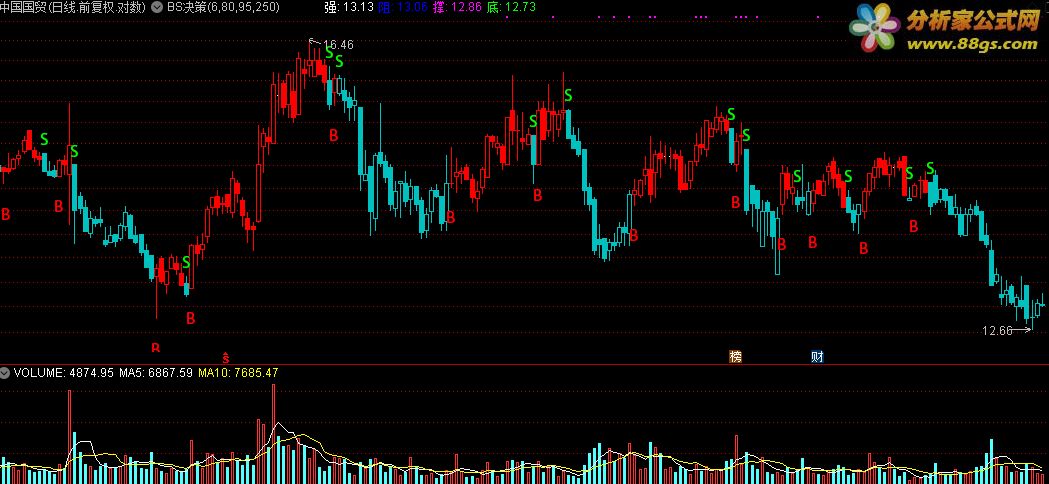Click the 榜 event marker icon
Image resolution: width=1049 pixels, height=484 pixels.
coord(735,356)
